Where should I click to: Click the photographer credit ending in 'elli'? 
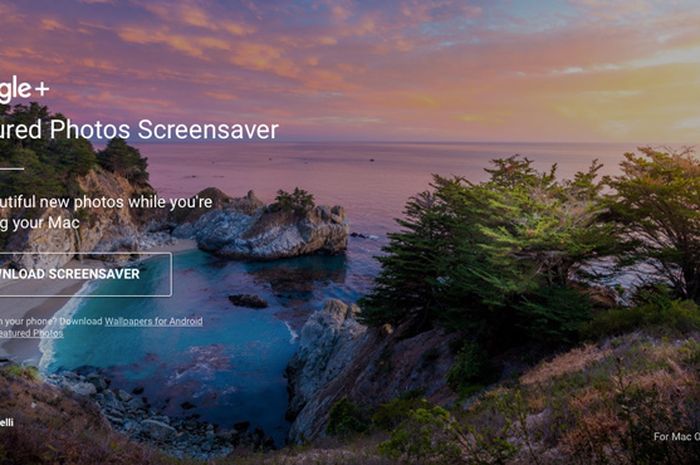pyautogui.click(x=6, y=422)
